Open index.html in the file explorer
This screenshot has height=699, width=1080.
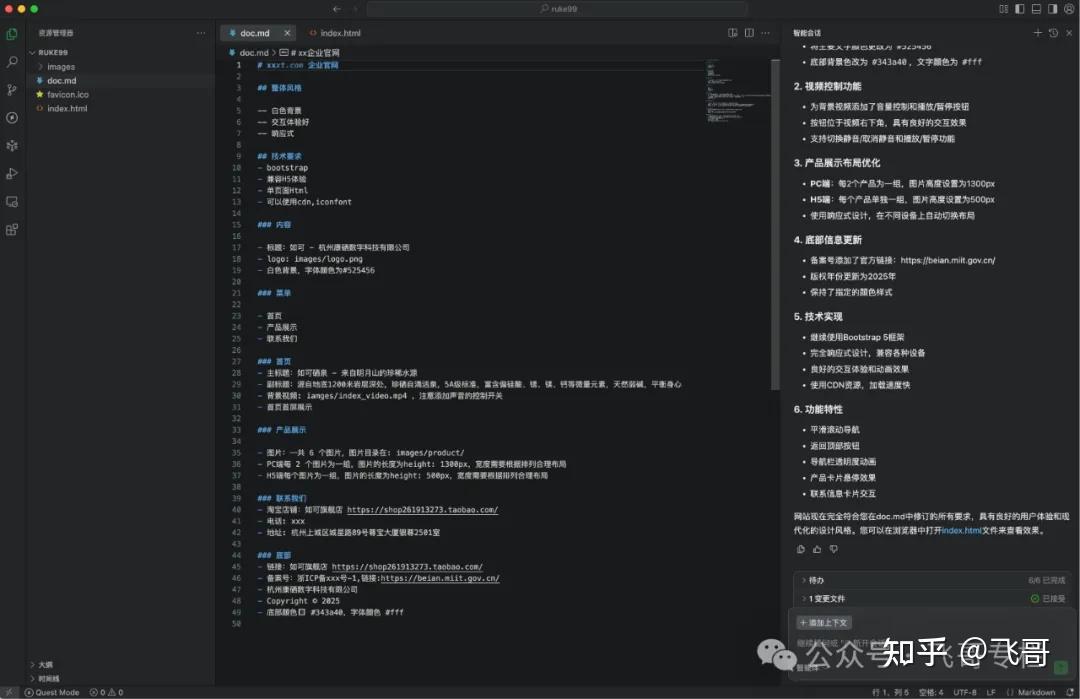[x=67, y=109]
